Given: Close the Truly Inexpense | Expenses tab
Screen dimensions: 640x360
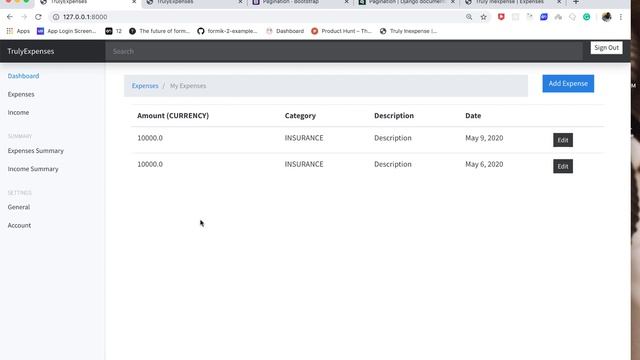Looking at the screenshot, I should coord(559,2).
